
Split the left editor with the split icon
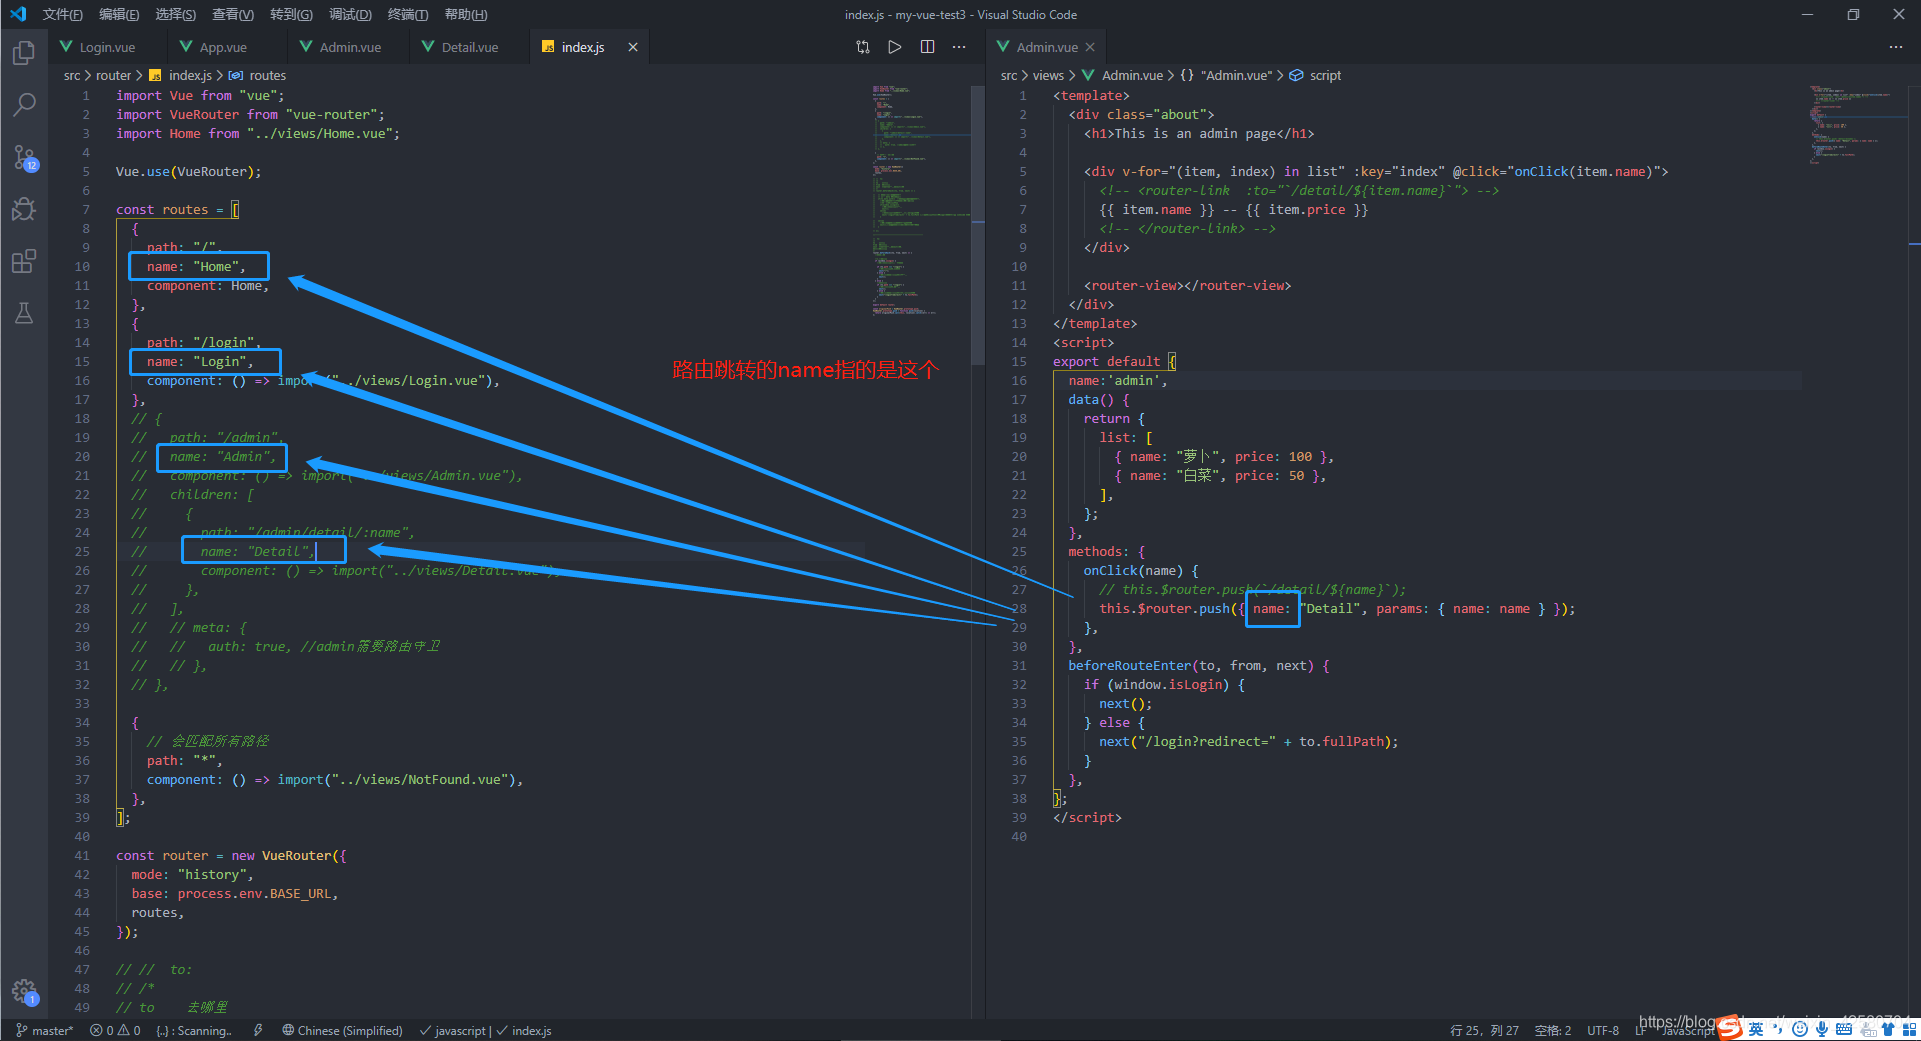[927, 47]
